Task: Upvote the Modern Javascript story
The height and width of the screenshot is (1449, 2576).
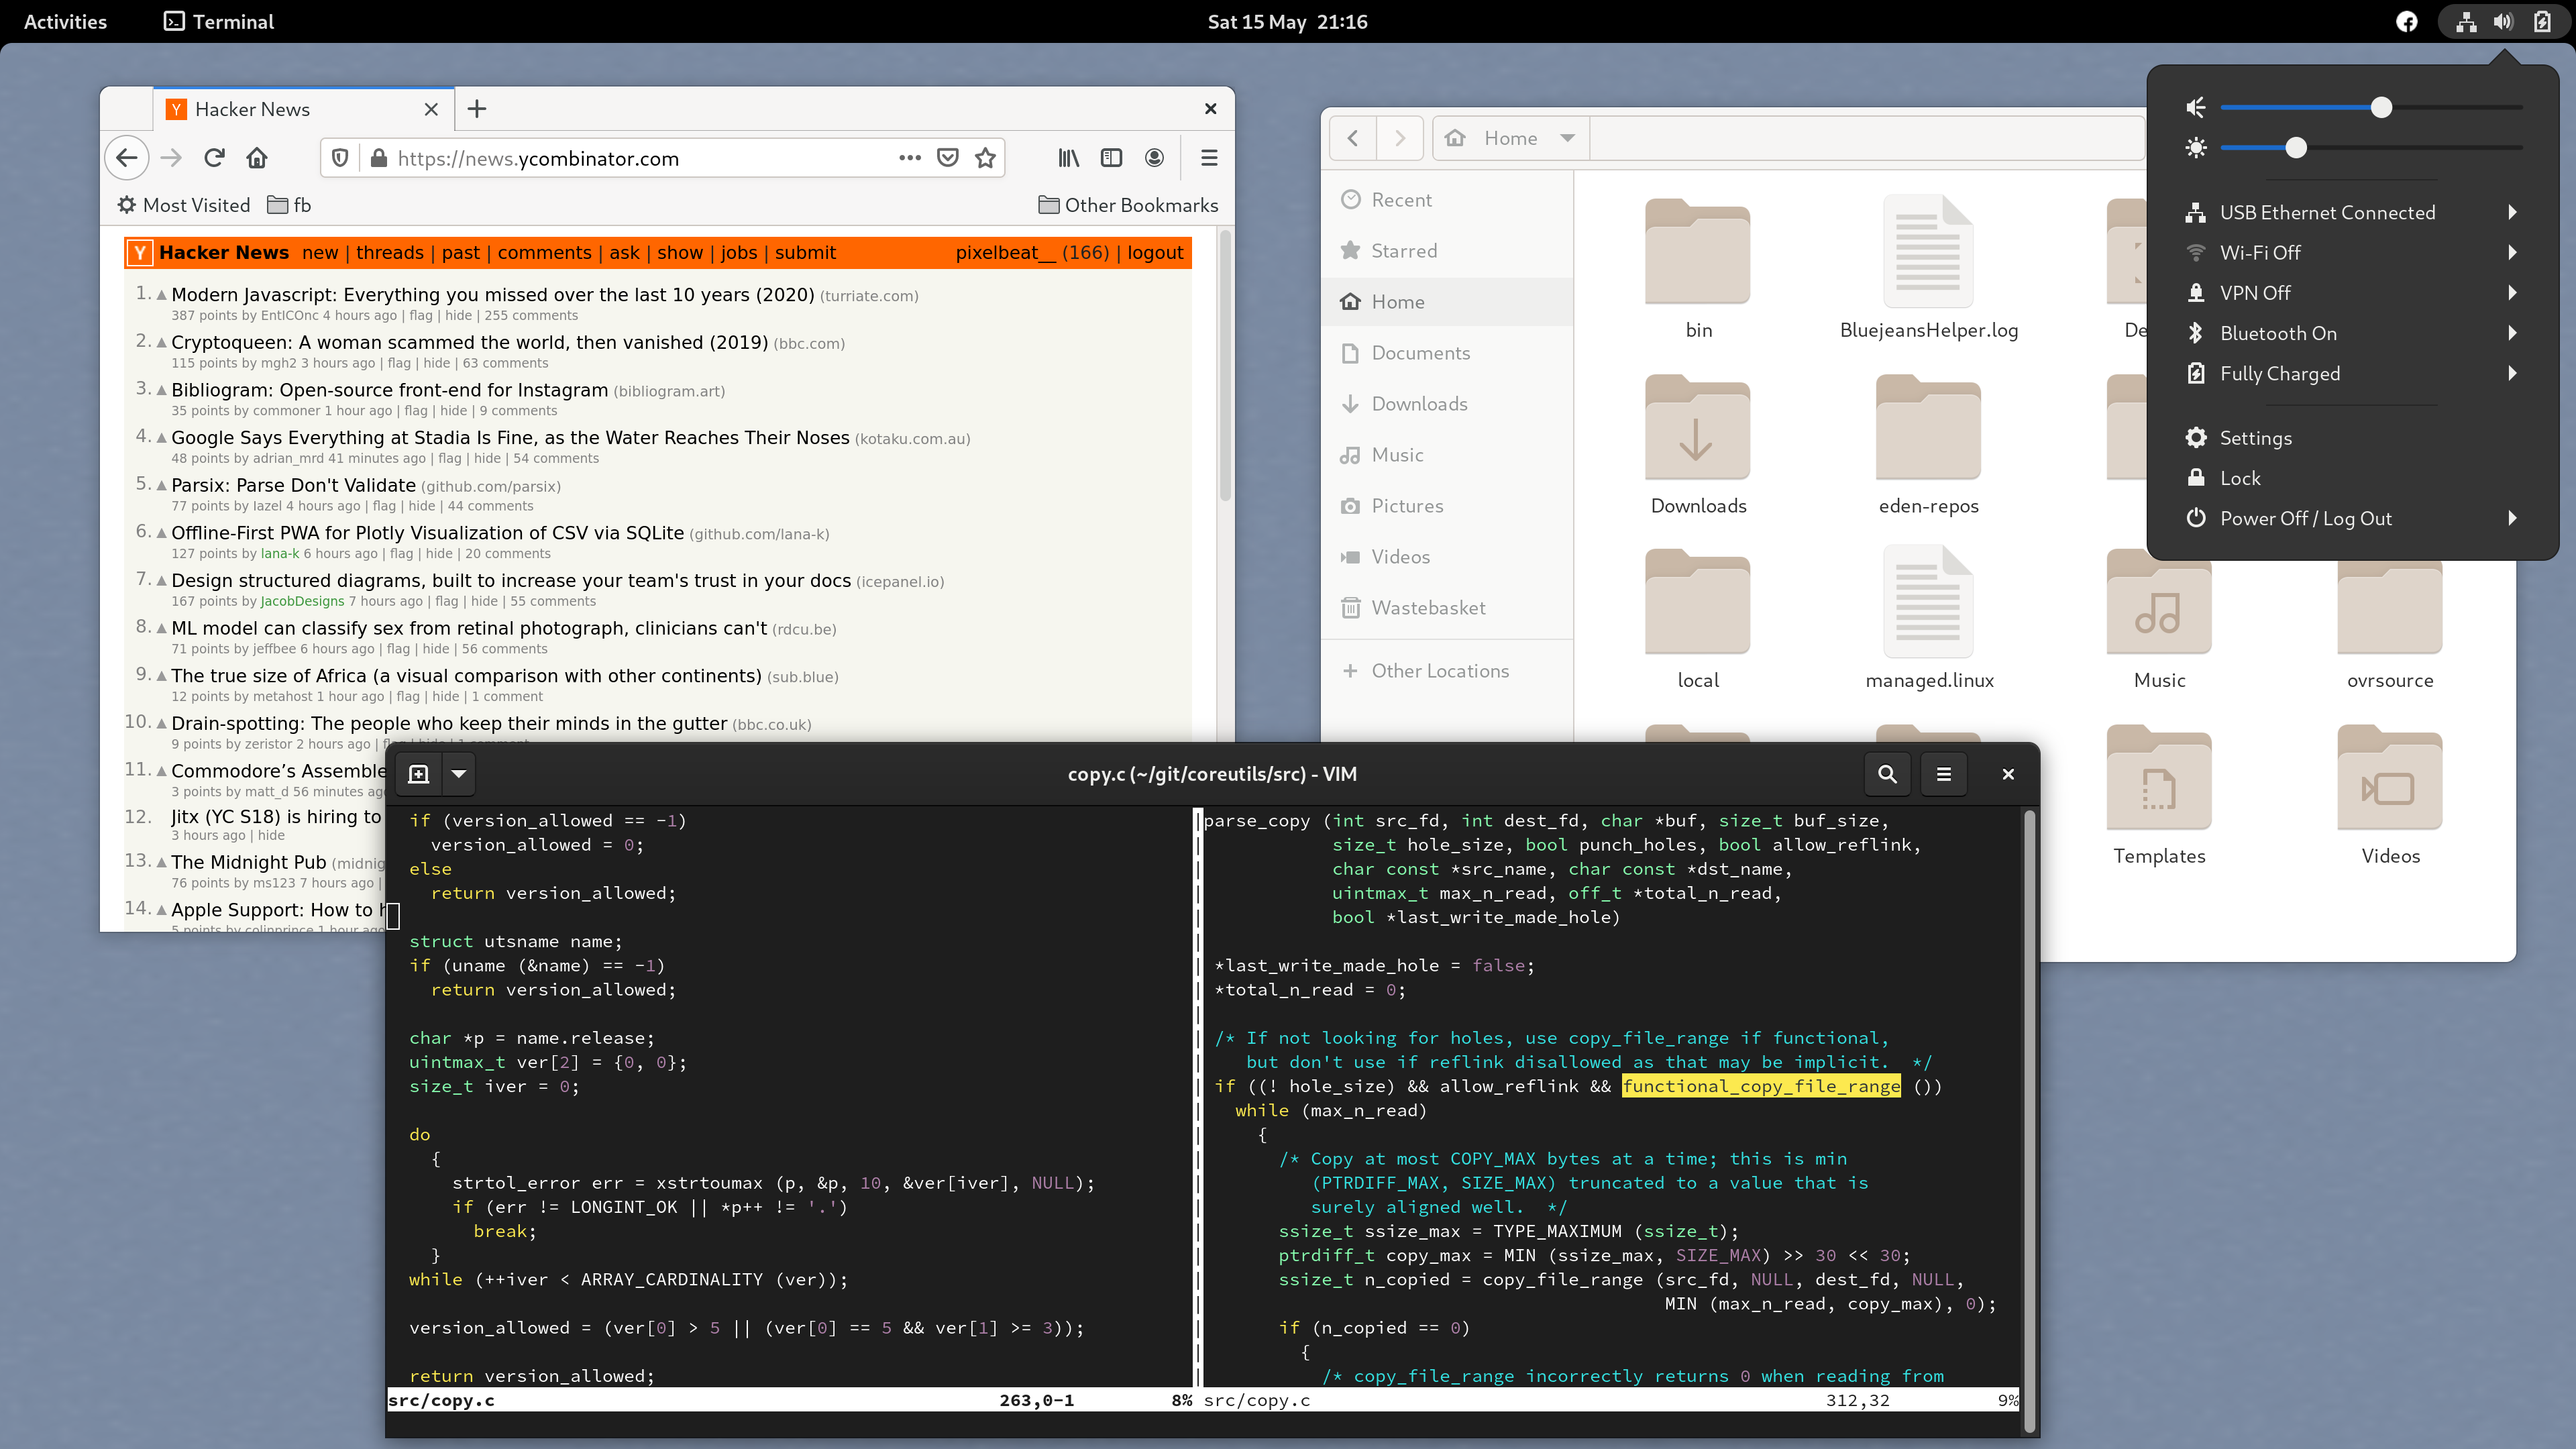Action: (162, 294)
